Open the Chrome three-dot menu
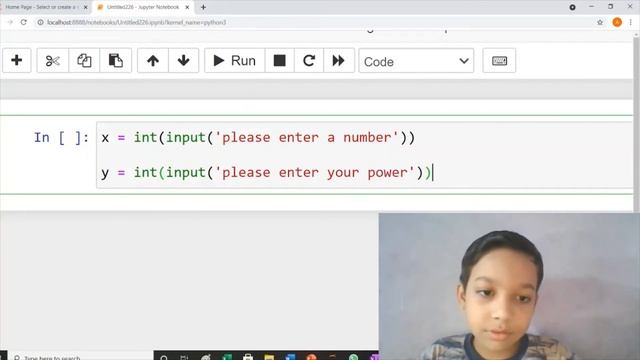The image size is (640, 360). 631,22
